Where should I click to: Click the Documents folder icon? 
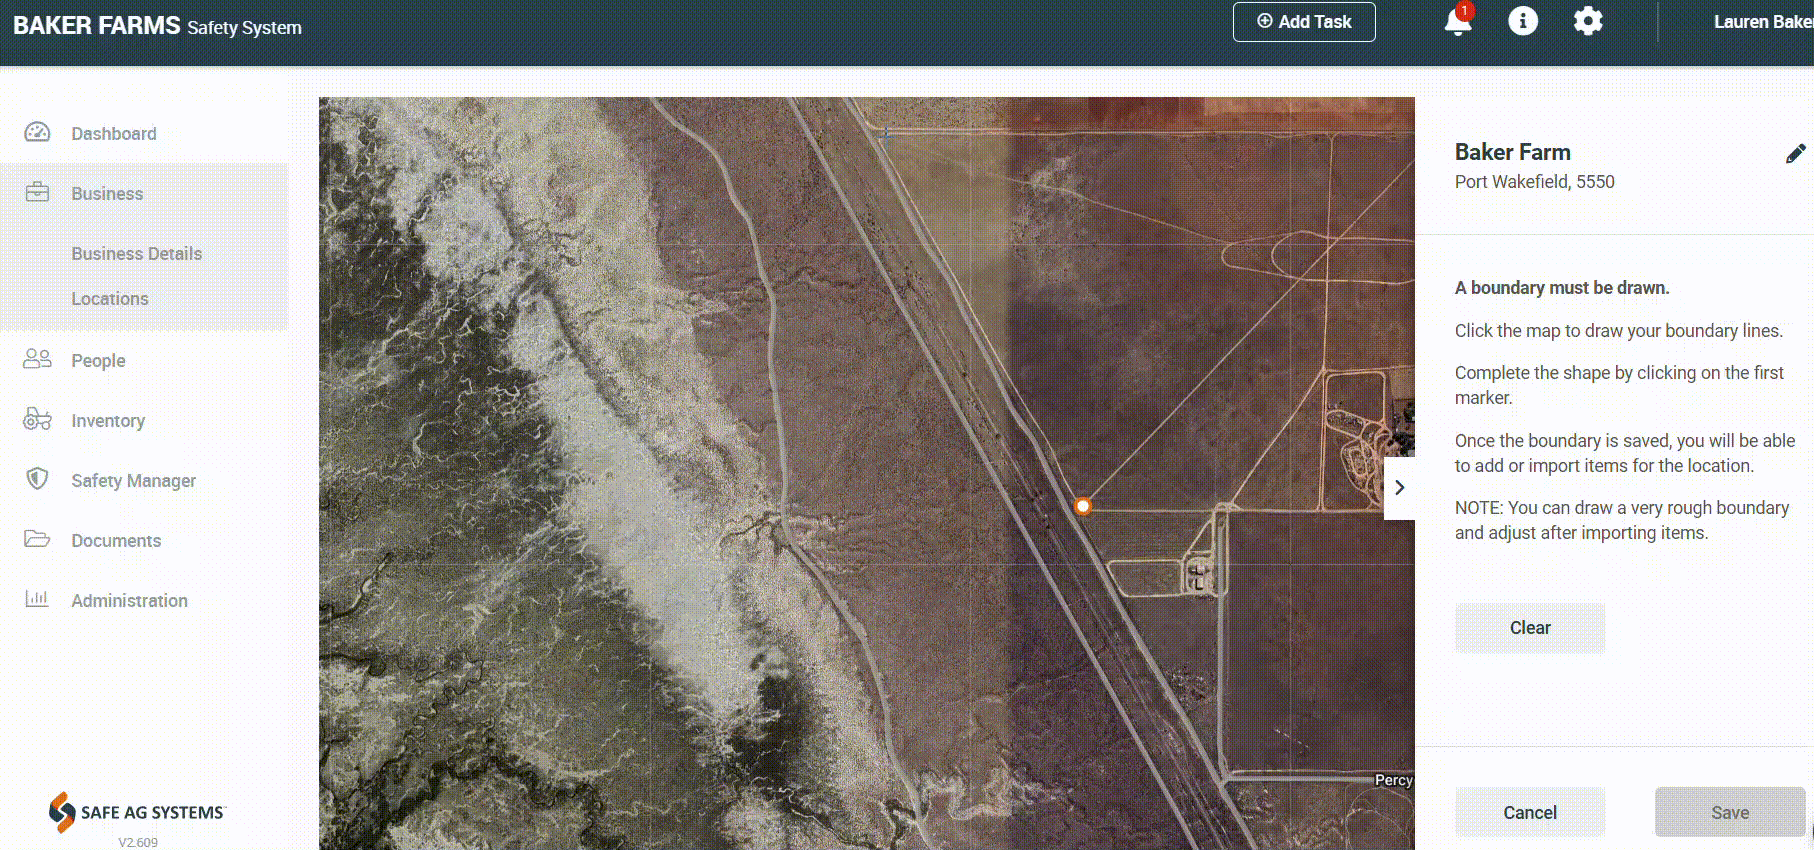(x=37, y=540)
